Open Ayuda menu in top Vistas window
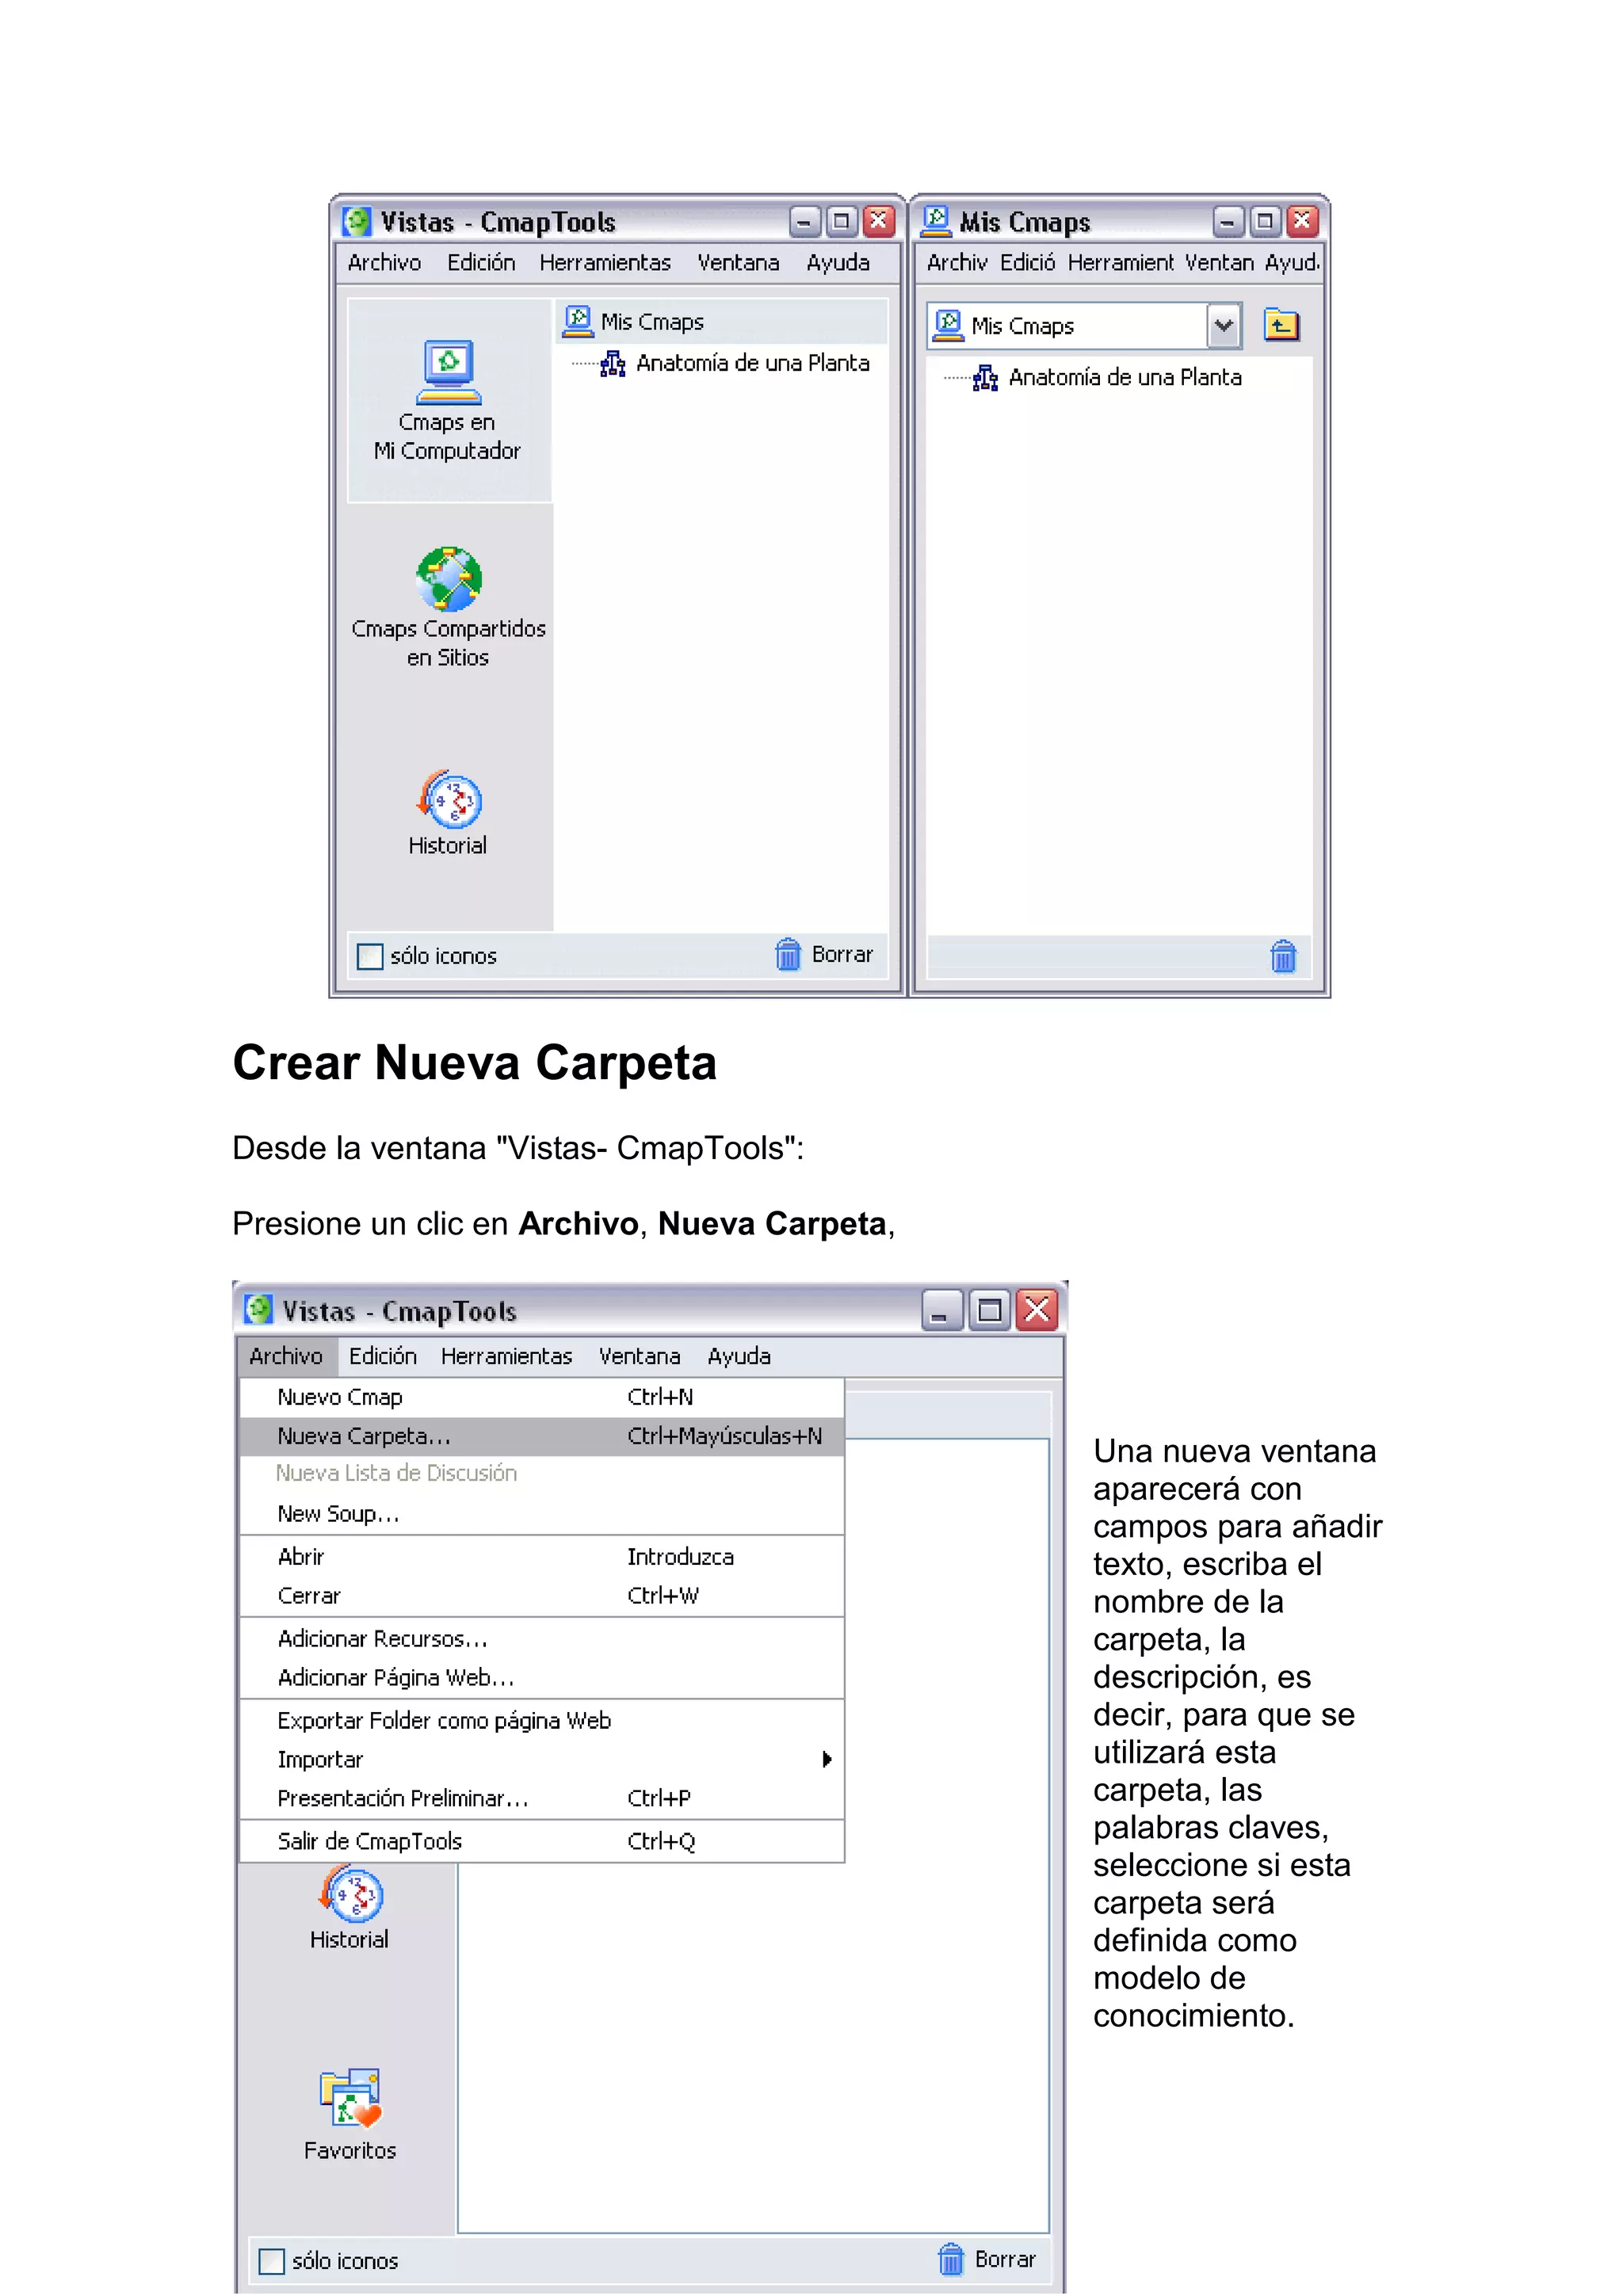1623x2296 pixels. tap(838, 262)
